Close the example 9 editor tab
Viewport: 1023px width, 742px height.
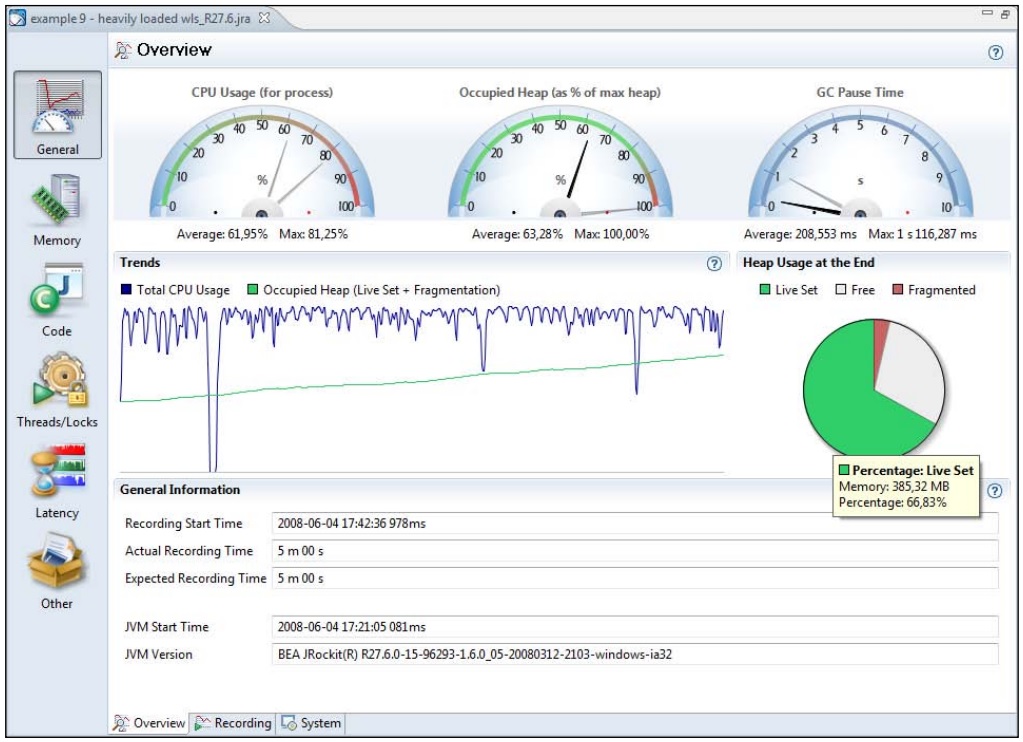264,18
